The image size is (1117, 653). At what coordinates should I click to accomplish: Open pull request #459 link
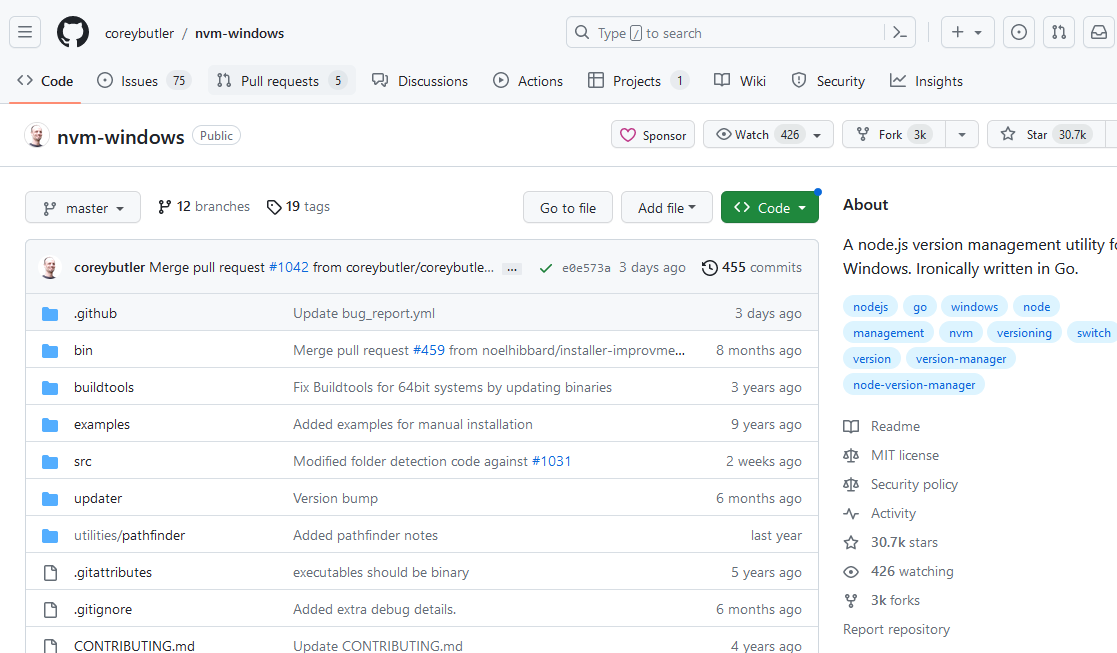[429, 350]
